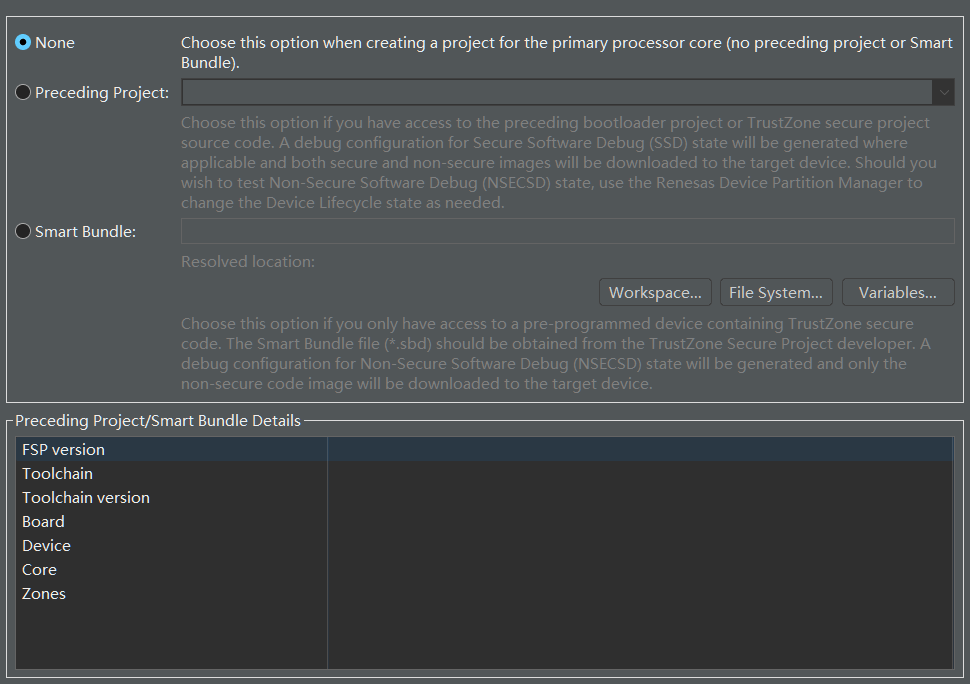
Task: Click the Resolved location label
Action: click(247, 262)
